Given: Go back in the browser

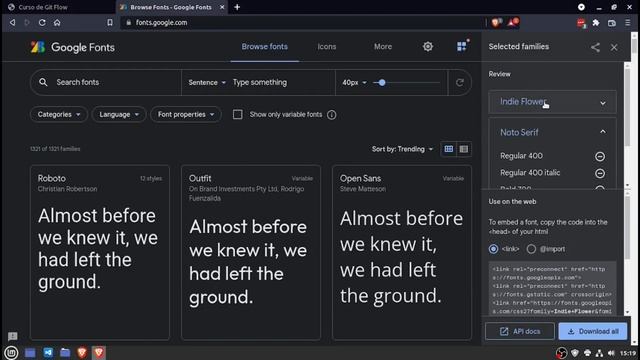Looking at the screenshot, I should point(12,22).
